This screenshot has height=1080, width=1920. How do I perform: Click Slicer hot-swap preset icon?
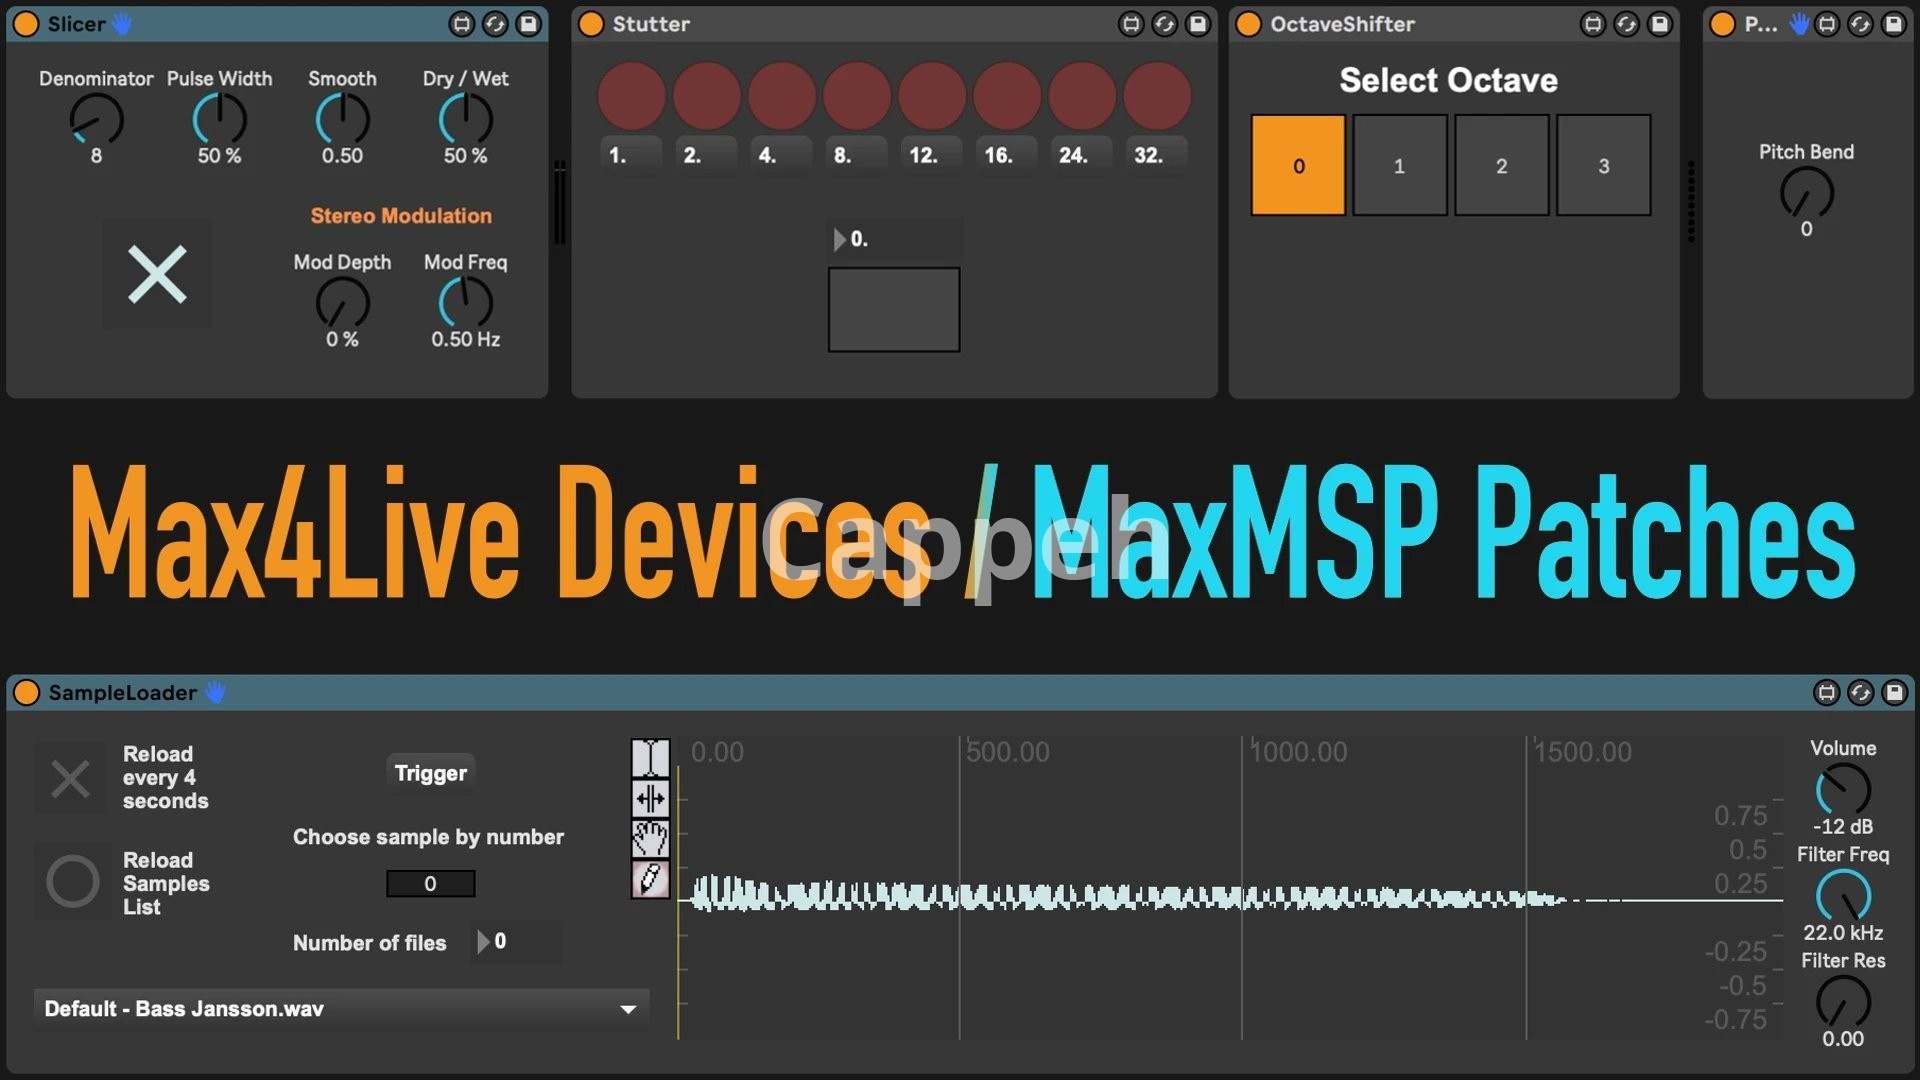coord(495,24)
